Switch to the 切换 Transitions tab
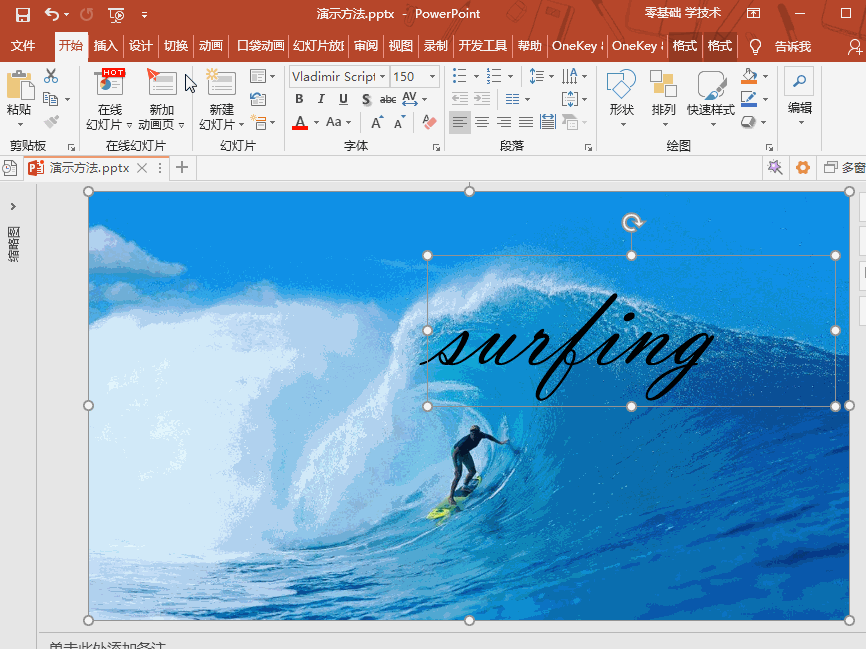The height and width of the screenshot is (649, 866). (176, 46)
